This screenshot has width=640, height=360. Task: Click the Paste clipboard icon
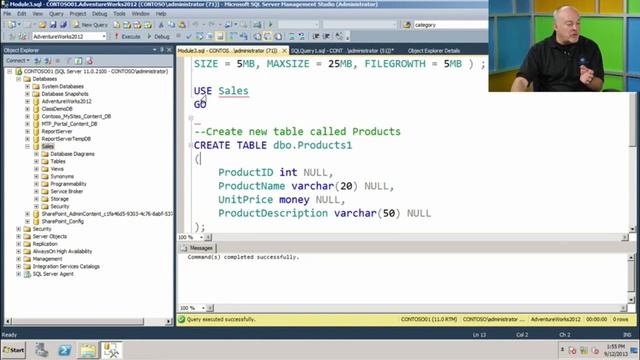click(182, 25)
